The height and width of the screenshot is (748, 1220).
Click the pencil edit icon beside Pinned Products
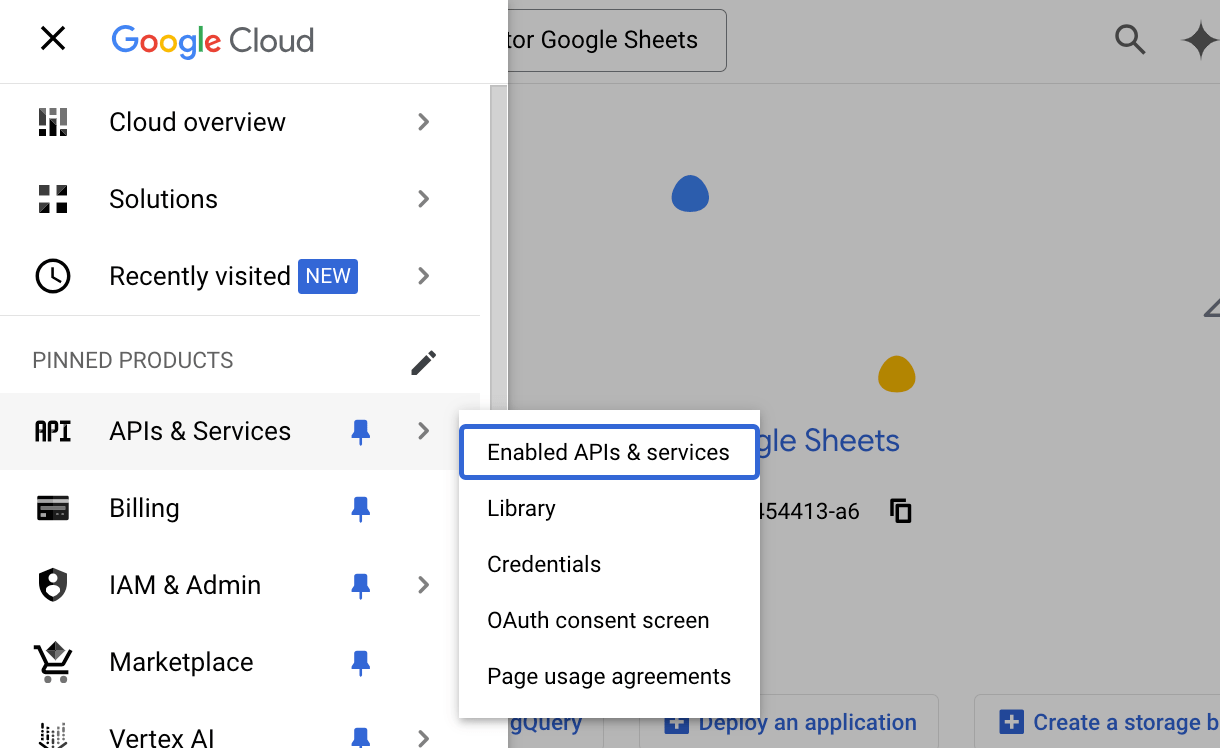pyautogui.click(x=423, y=362)
